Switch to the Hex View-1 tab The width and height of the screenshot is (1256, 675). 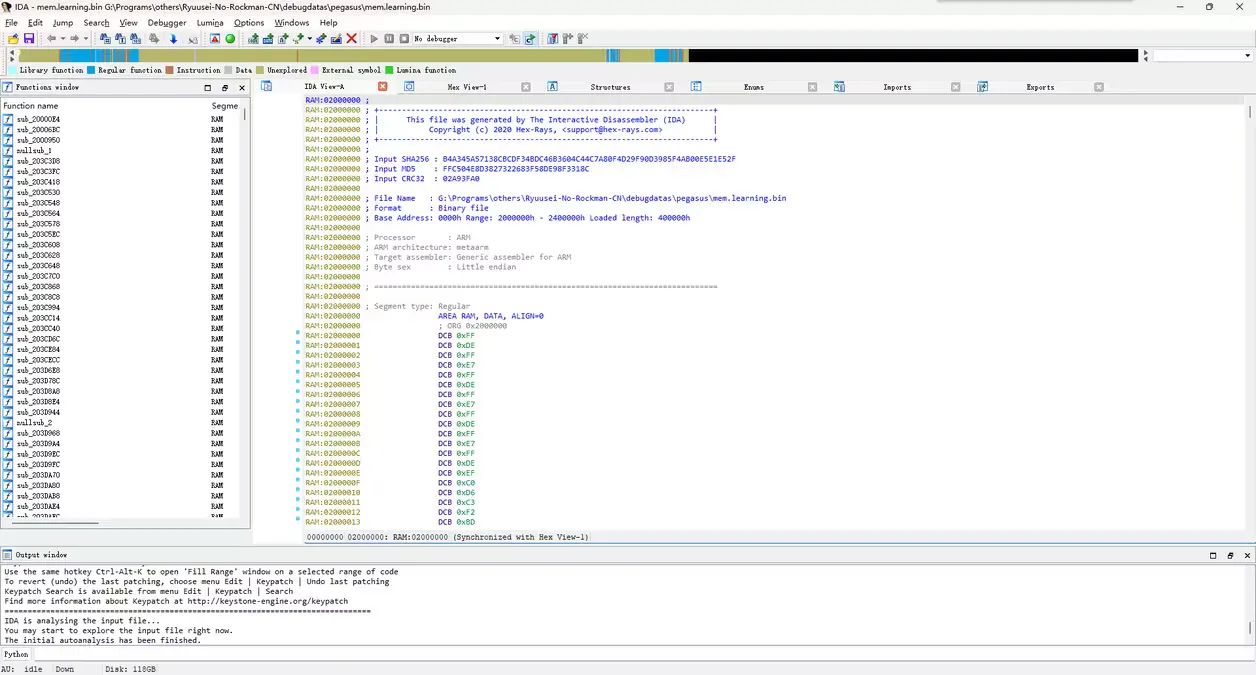466,87
